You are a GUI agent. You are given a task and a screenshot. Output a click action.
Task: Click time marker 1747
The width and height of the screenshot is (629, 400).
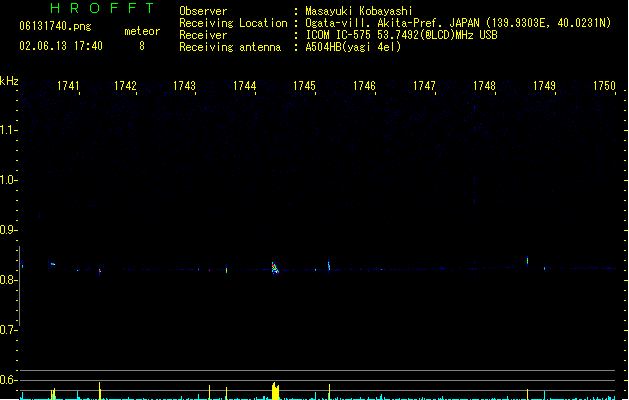pos(424,86)
